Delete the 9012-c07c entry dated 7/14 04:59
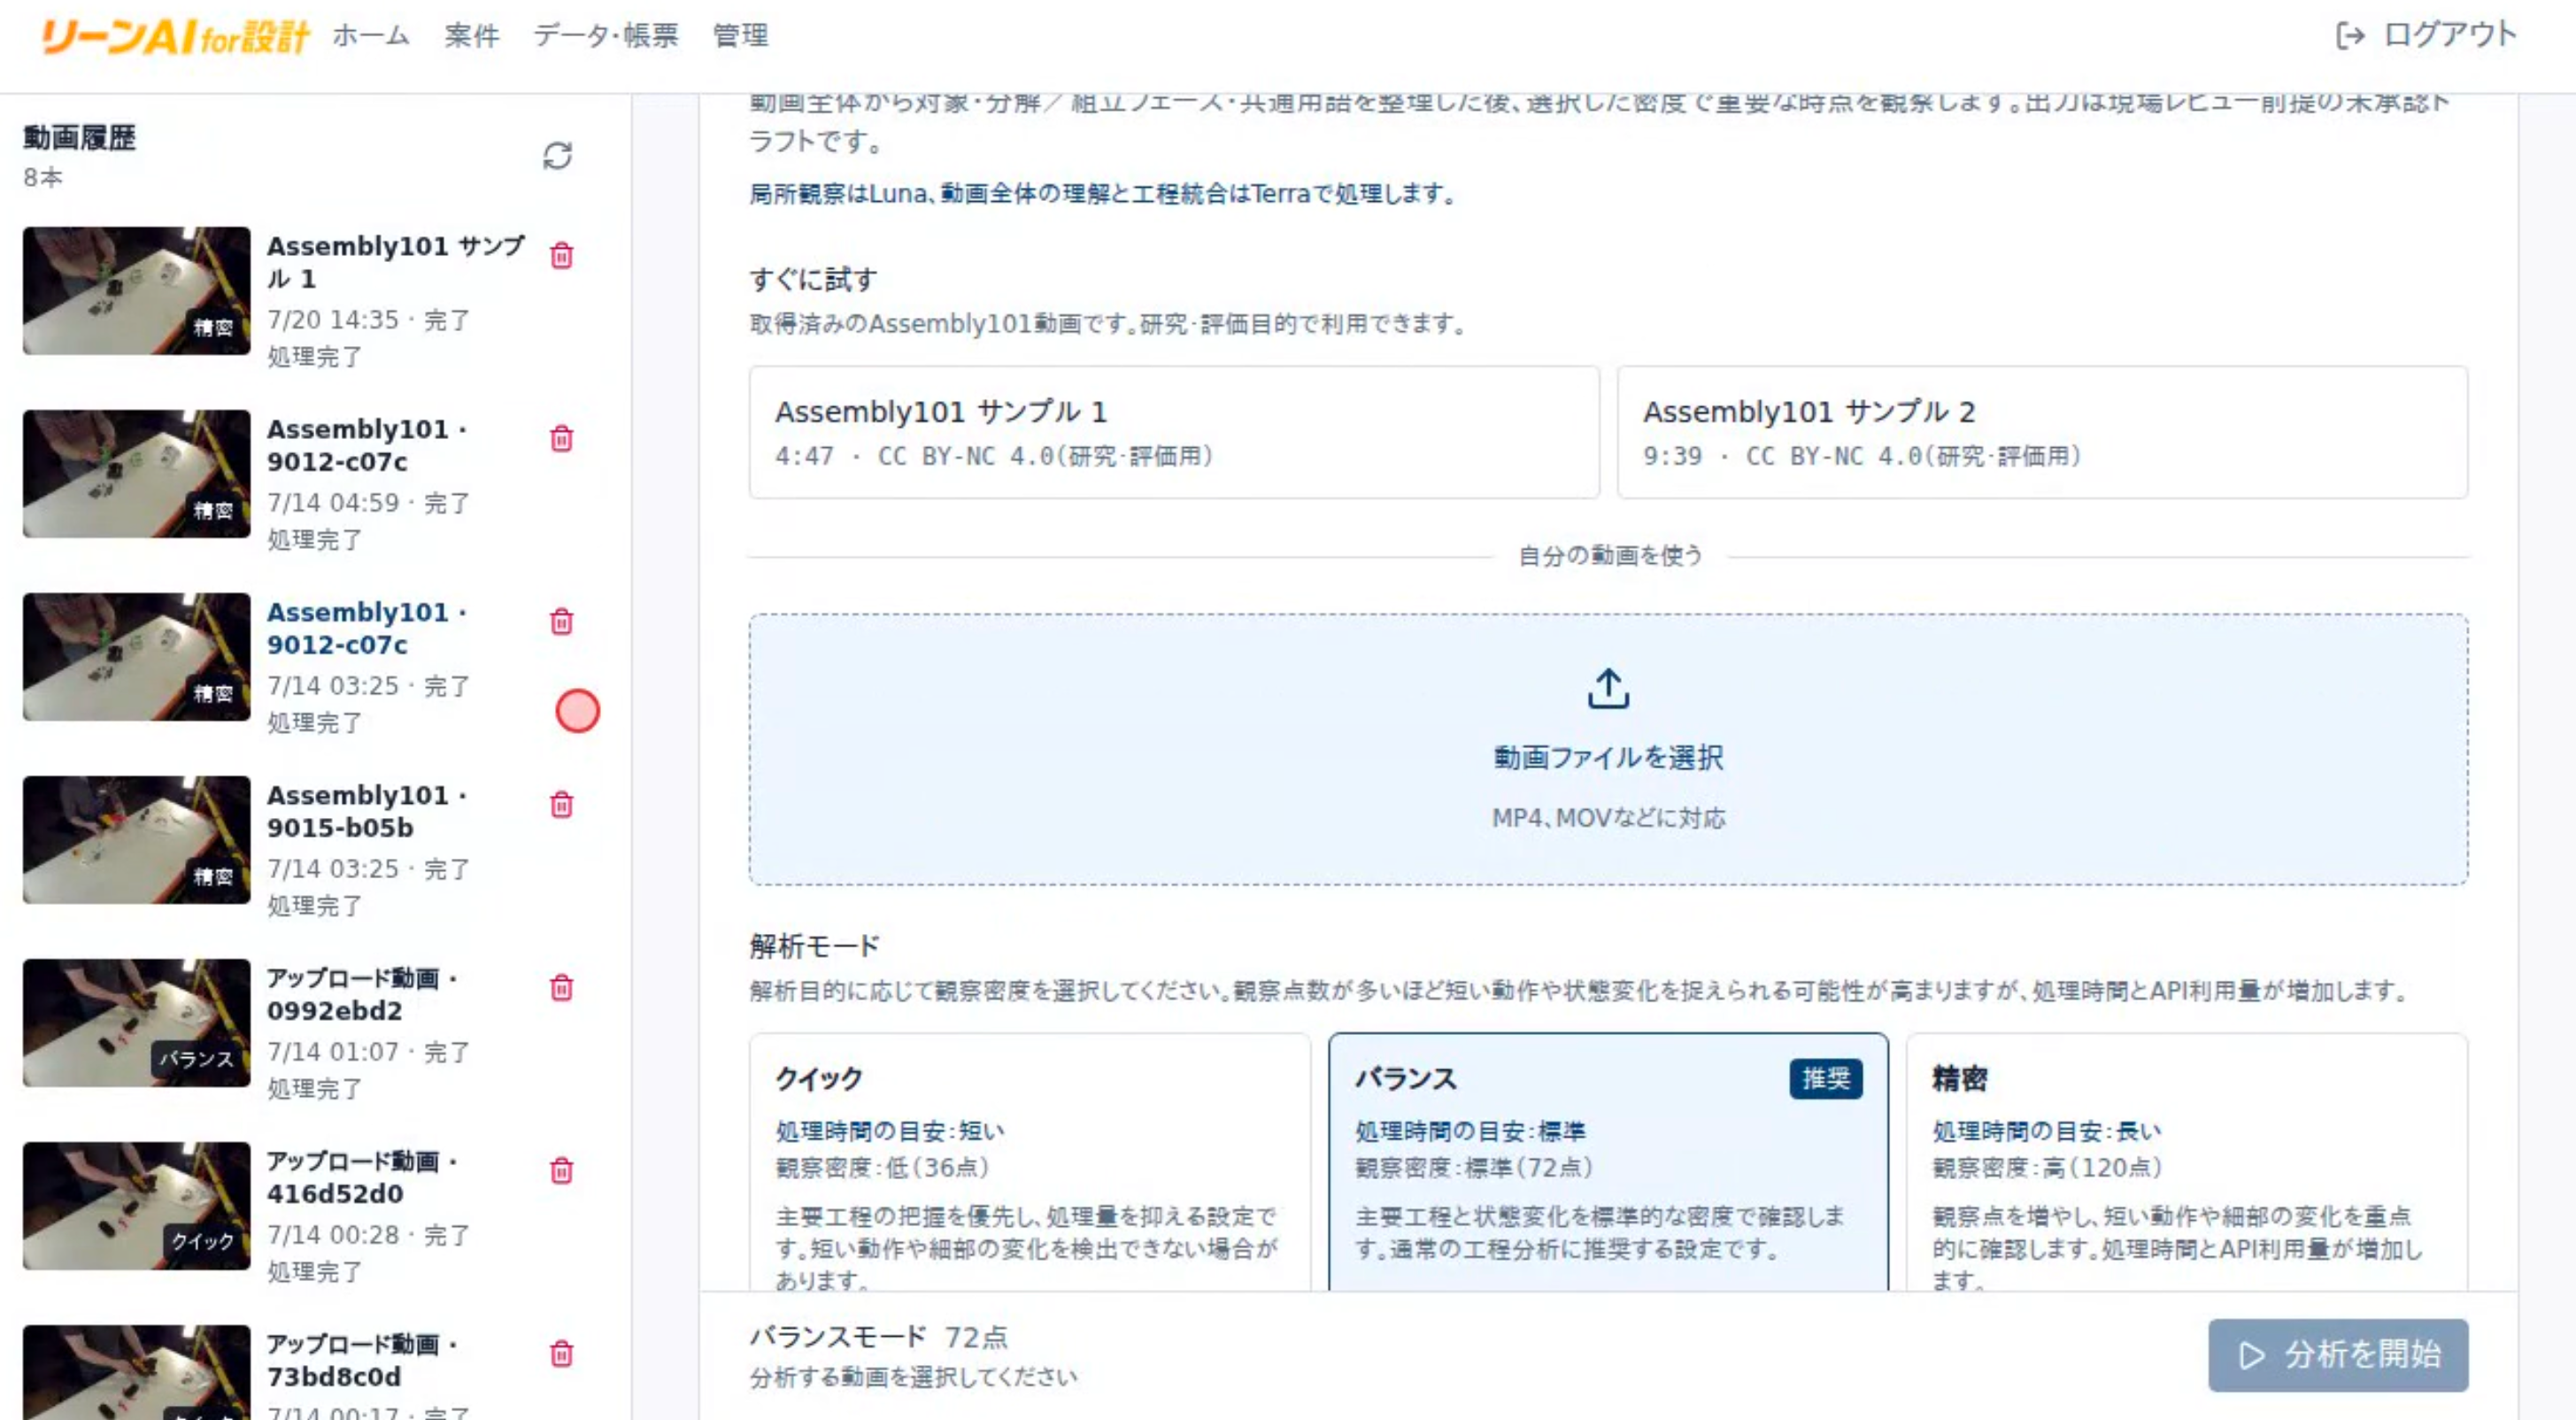This screenshot has width=2576, height=1420. click(562, 439)
